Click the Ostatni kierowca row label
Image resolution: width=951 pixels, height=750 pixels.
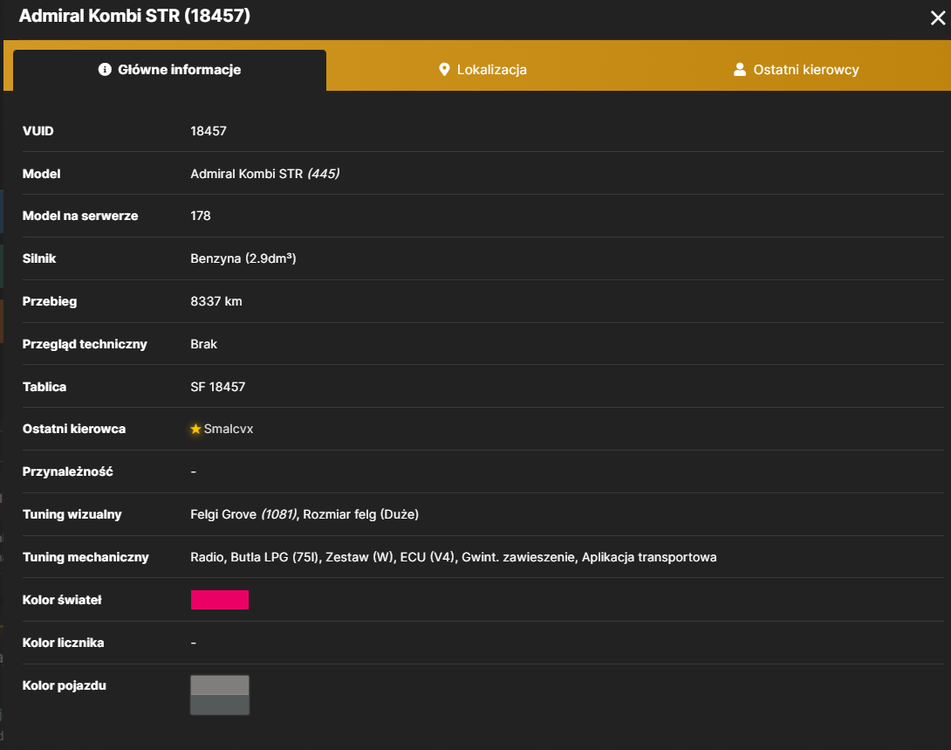click(74, 429)
